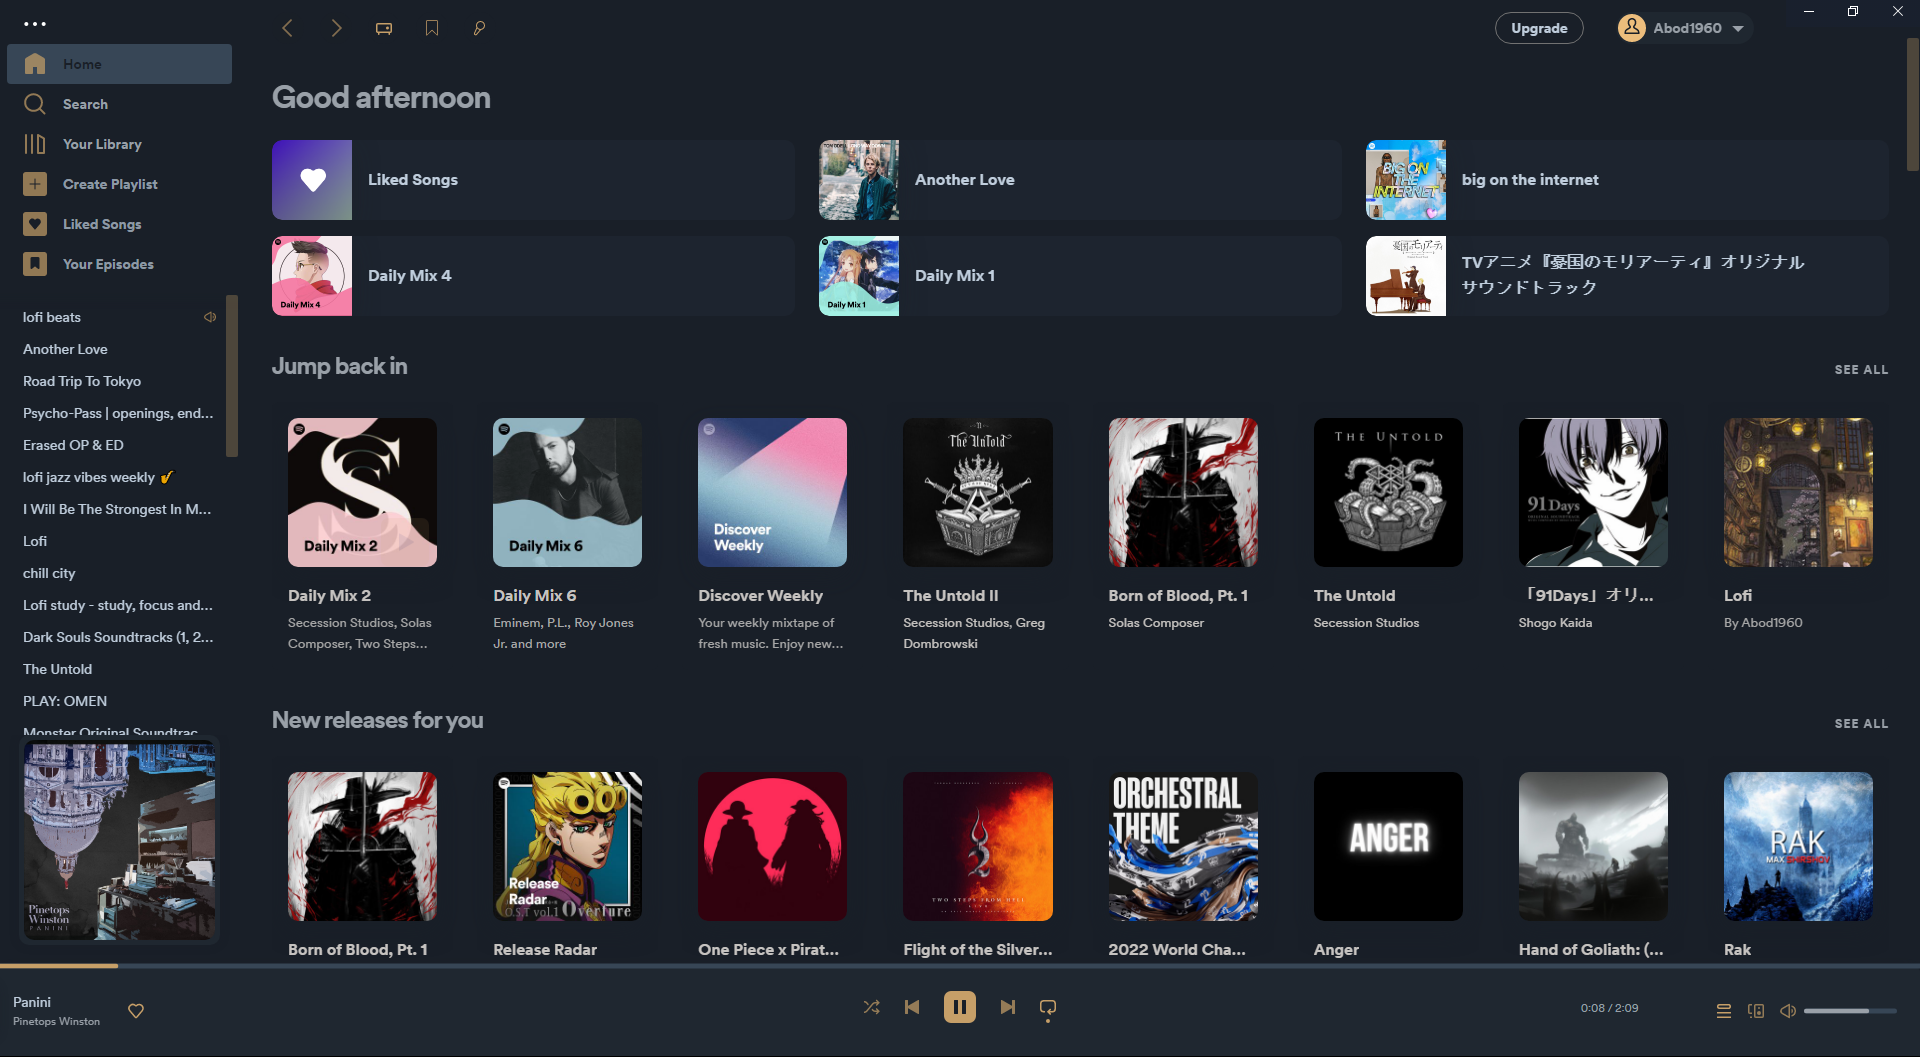
Task: Click the Your Library icon
Action: coord(35,144)
